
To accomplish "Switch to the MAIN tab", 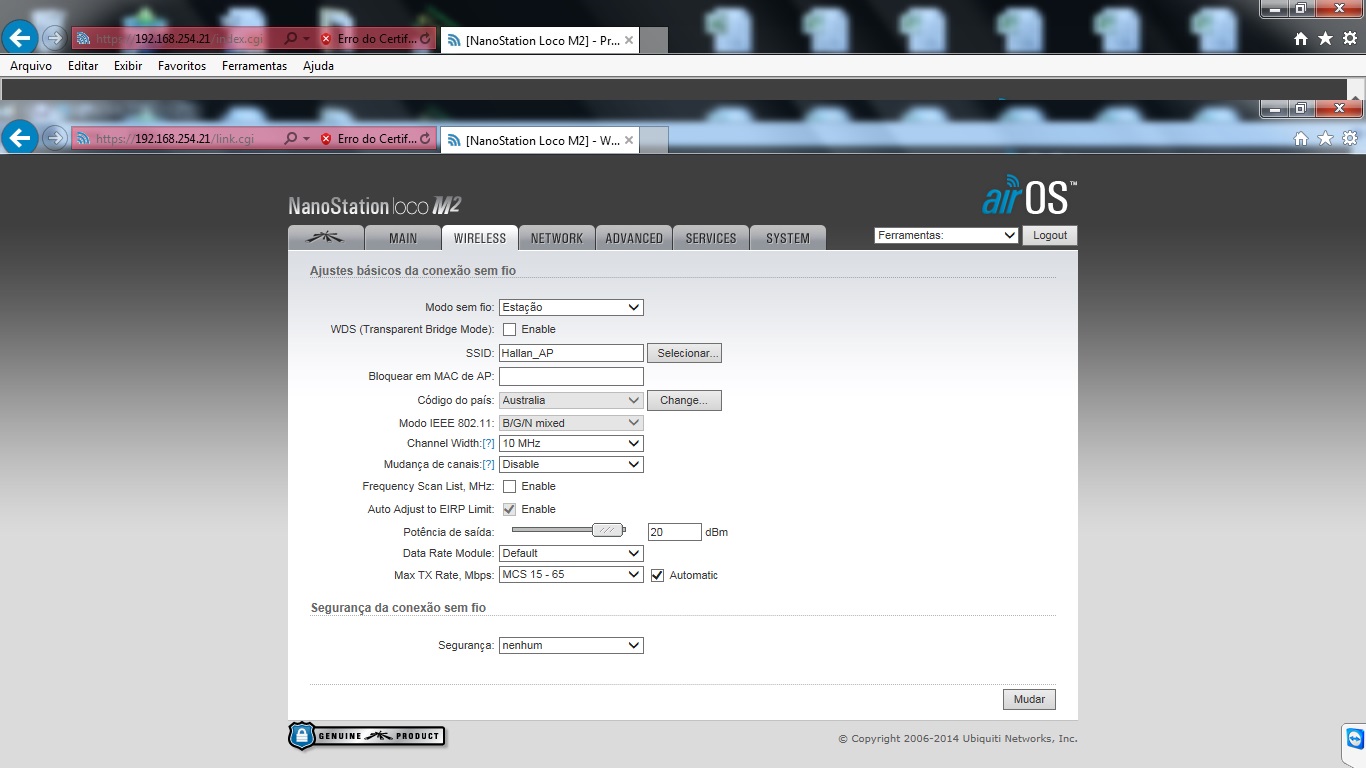I will [403, 238].
